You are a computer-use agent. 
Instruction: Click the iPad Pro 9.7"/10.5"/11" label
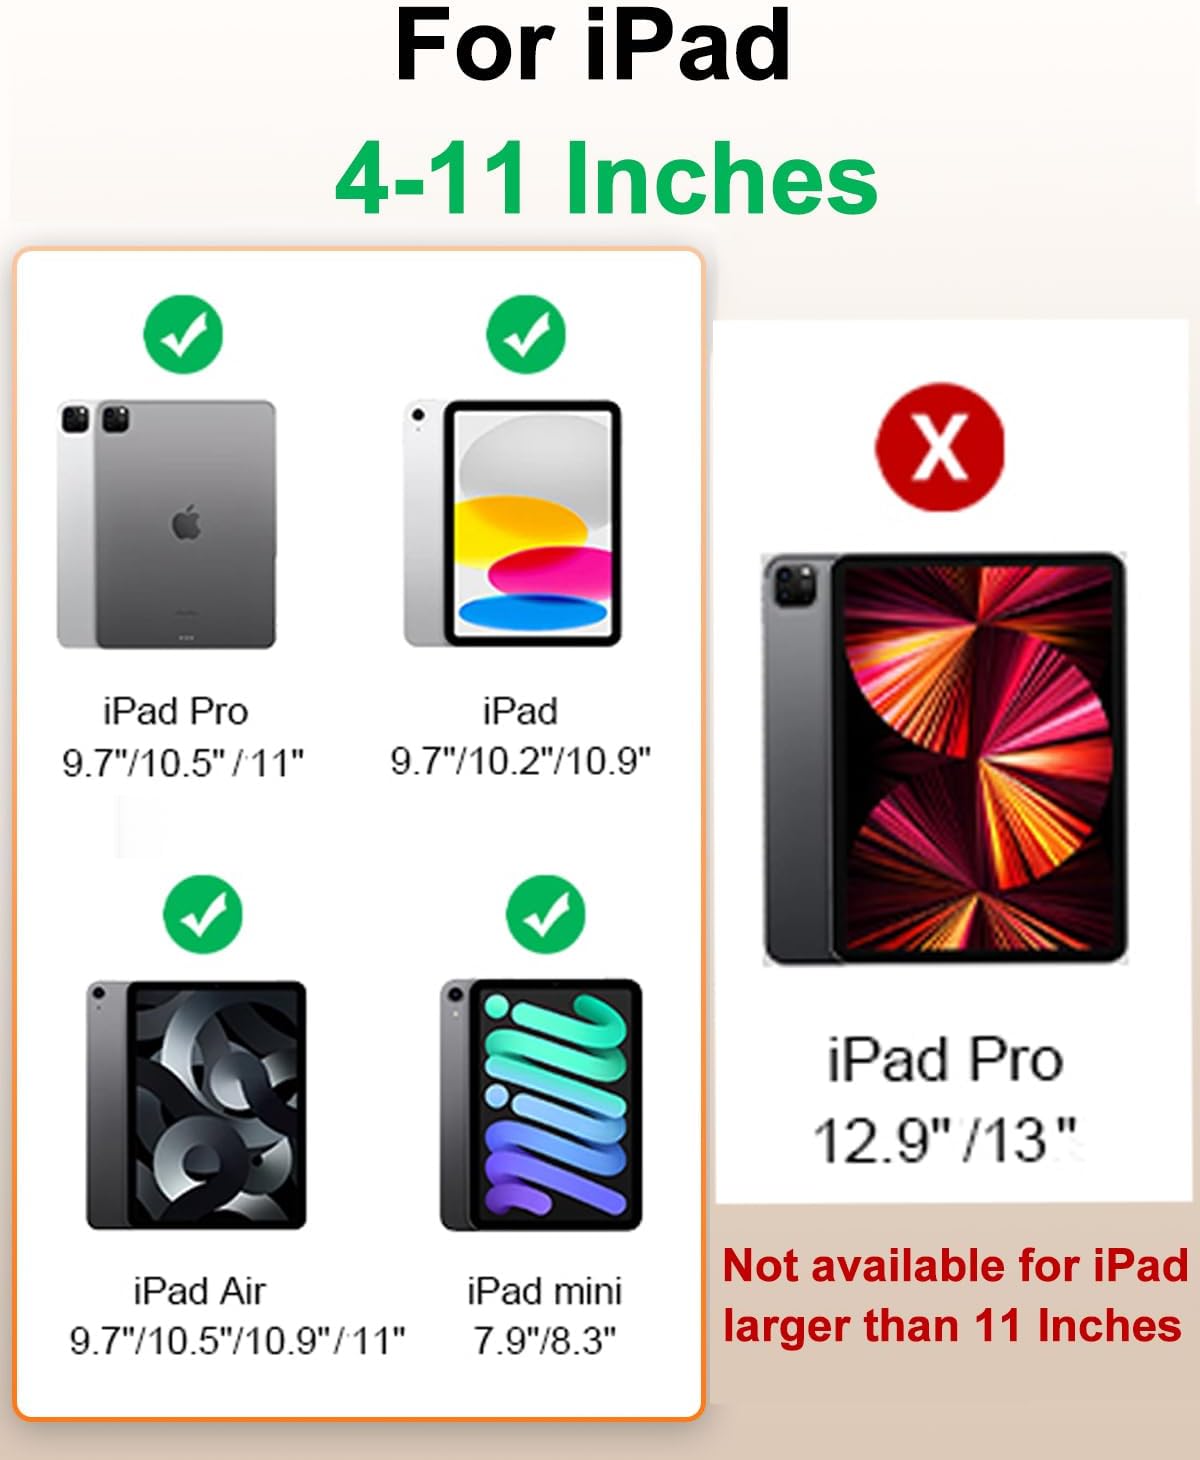pyautogui.click(x=182, y=737)
